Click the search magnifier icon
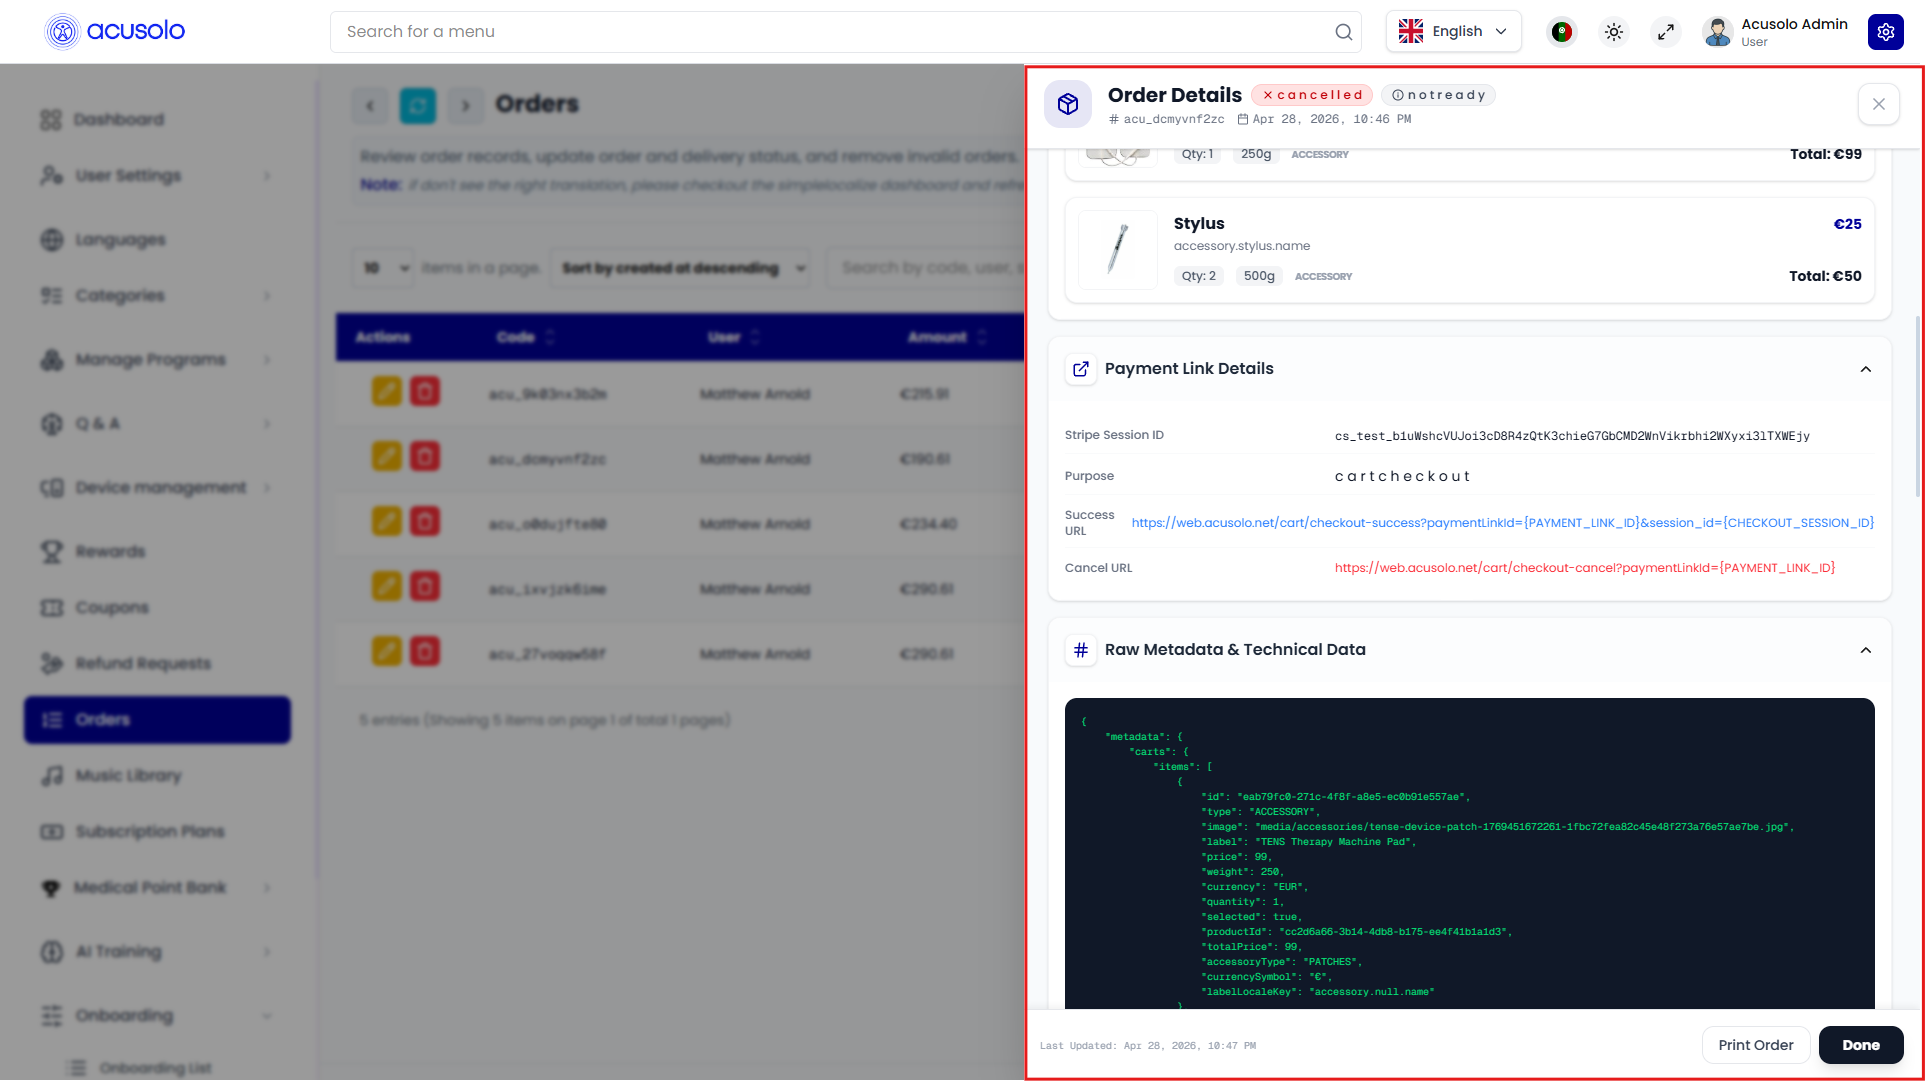The height and width of the screenshot is (1081, 1925). [1343, 32]
